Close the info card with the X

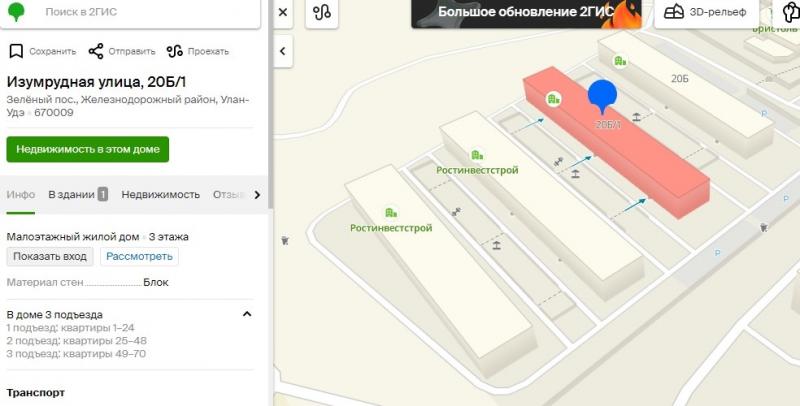point(283,12)
